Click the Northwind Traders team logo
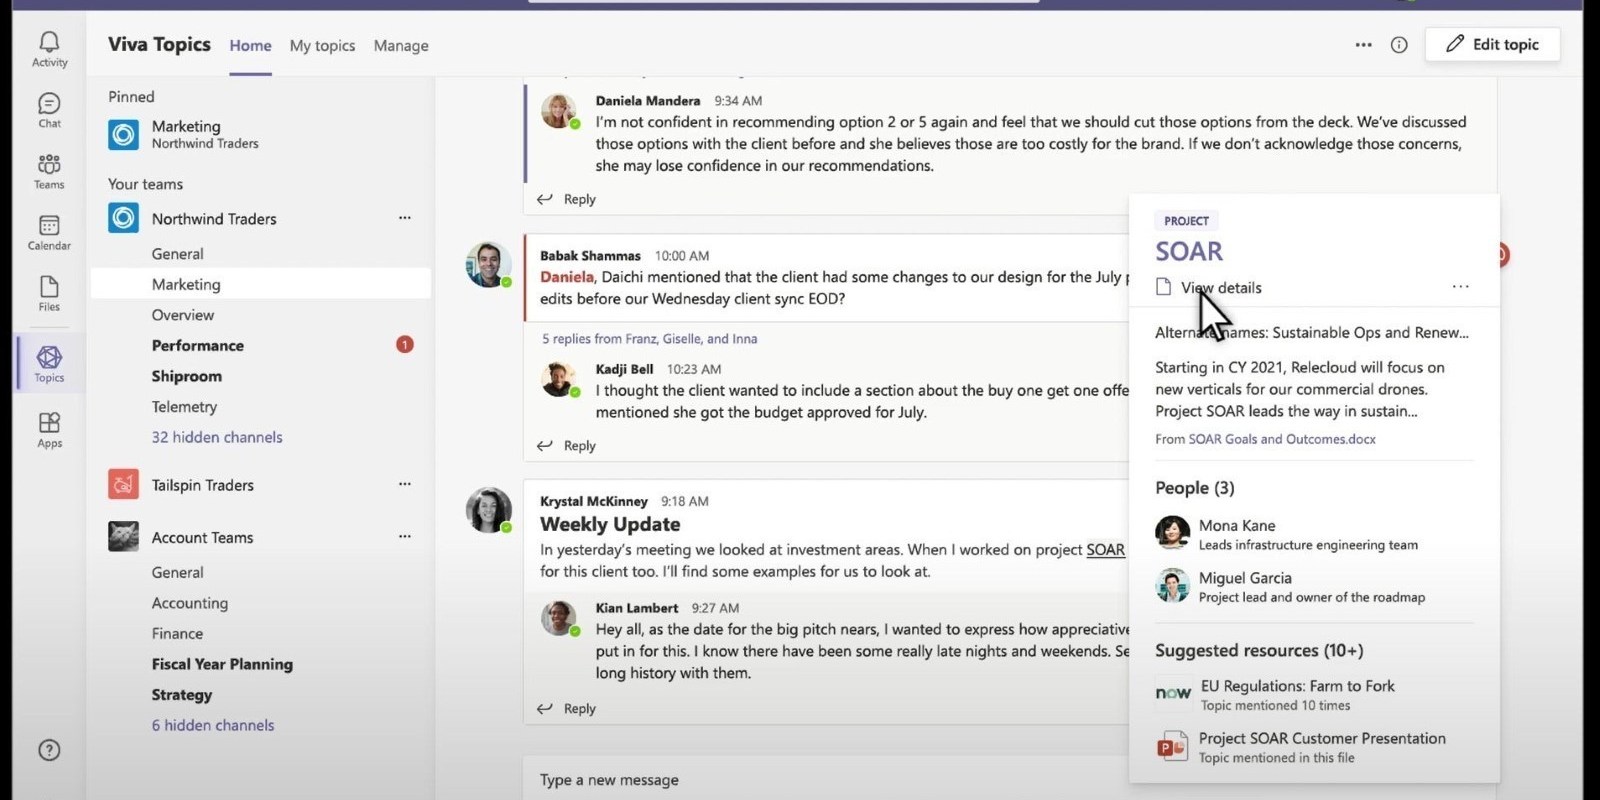The width and height of the screenshot is (1600, 800). [x=124, y=218]
